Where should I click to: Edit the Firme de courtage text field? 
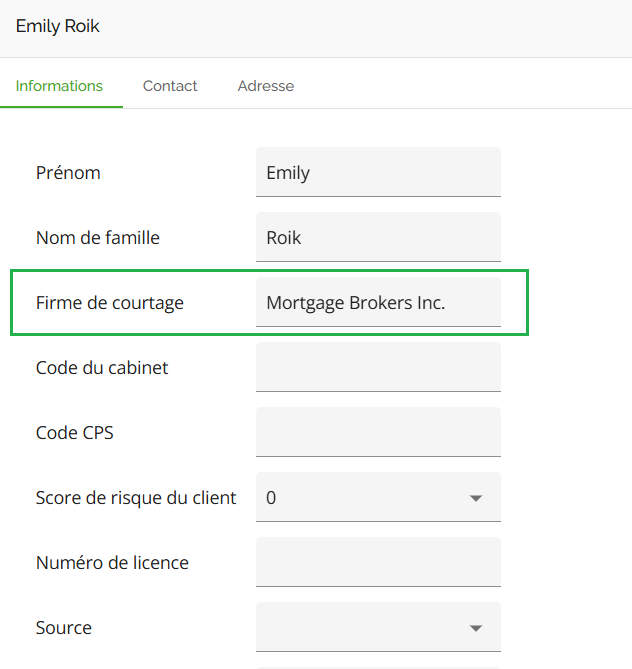pos(378,303)
